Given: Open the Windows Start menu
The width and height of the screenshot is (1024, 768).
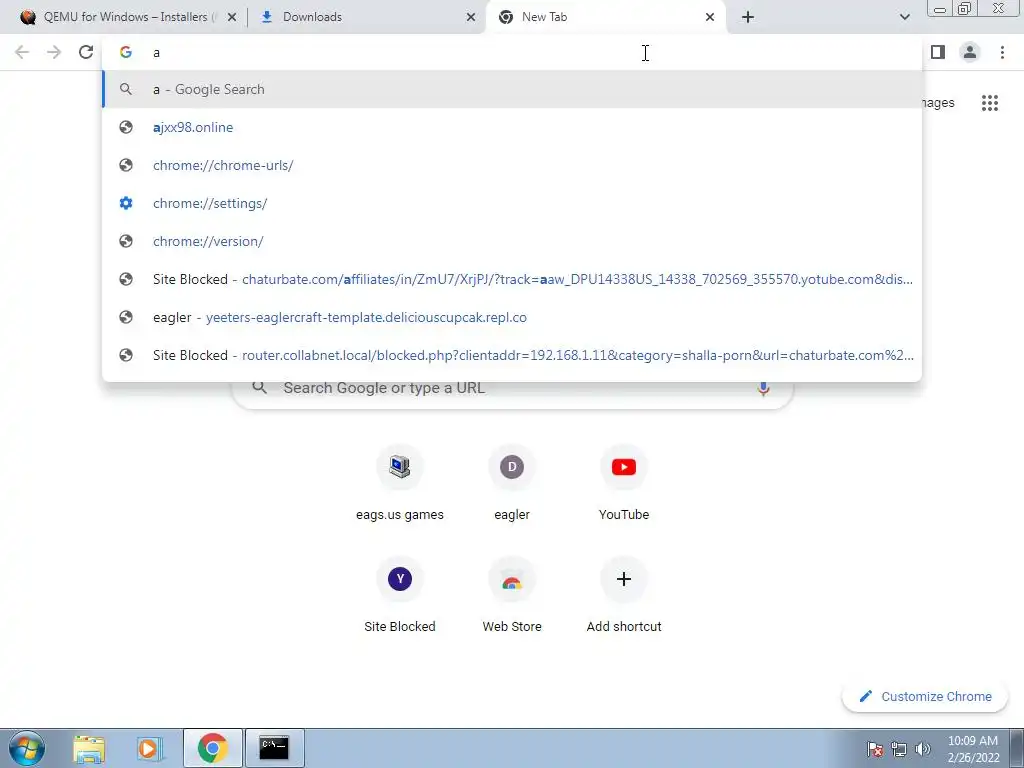Looking at the screenshot, I should click(x=27, y=748).
